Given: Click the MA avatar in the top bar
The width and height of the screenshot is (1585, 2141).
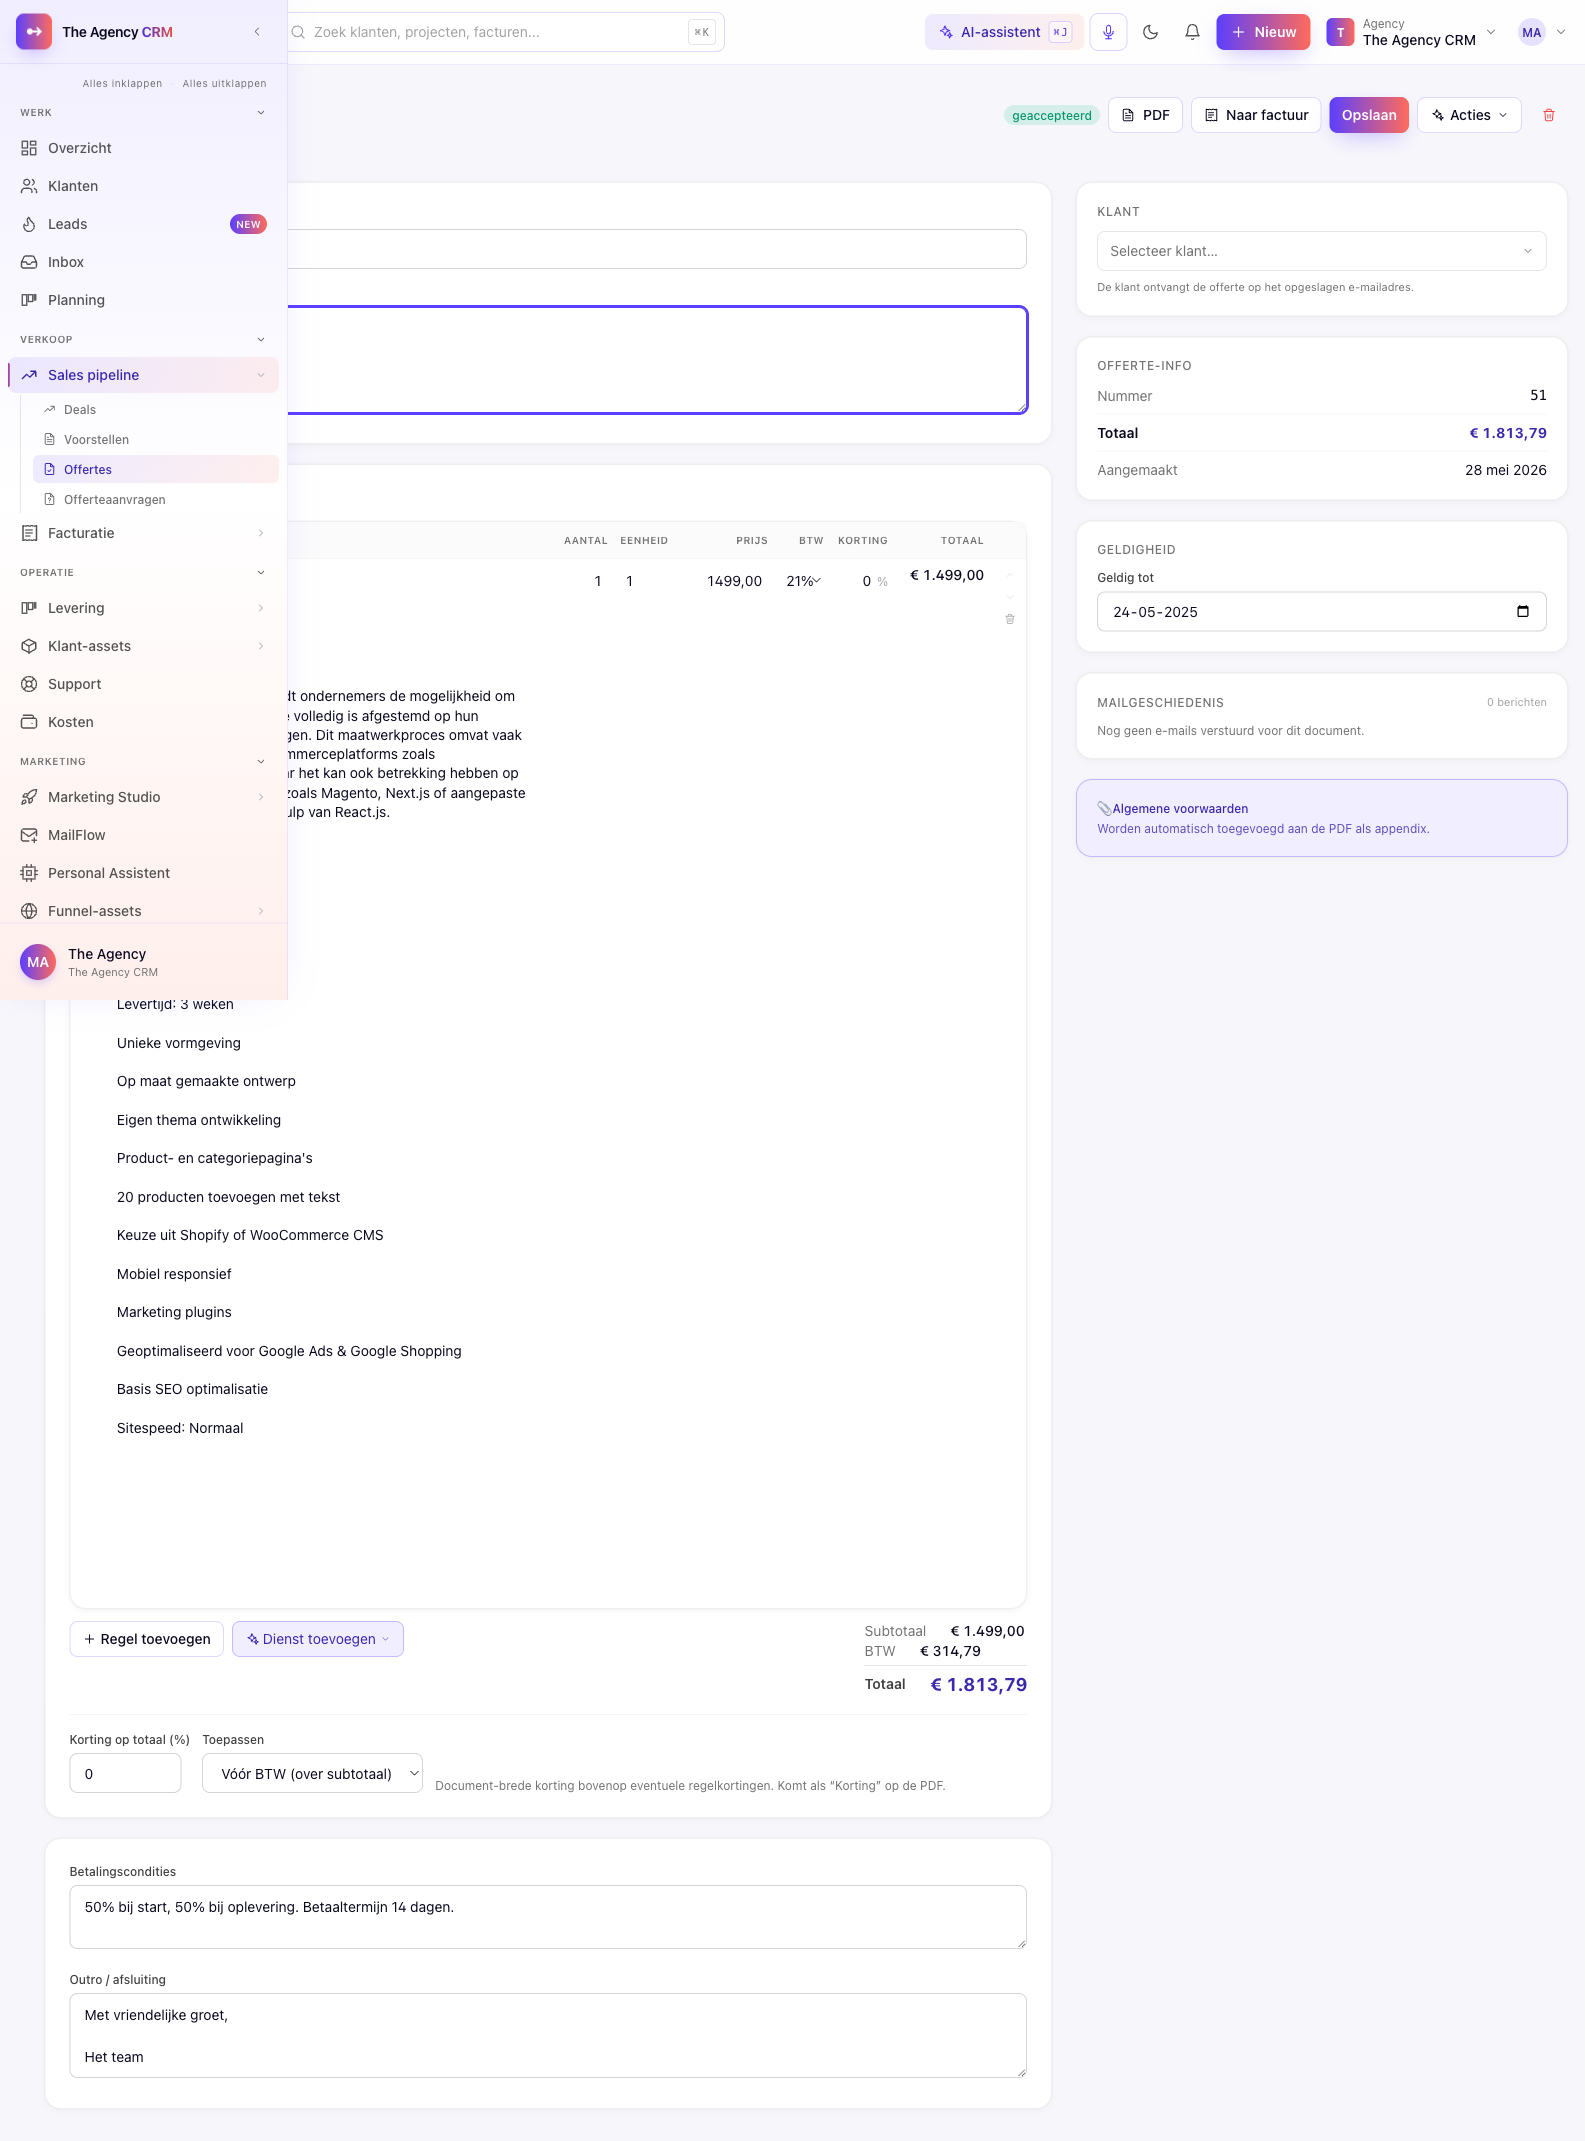Looking at the screenshot, I should (x=1531, y=32).
